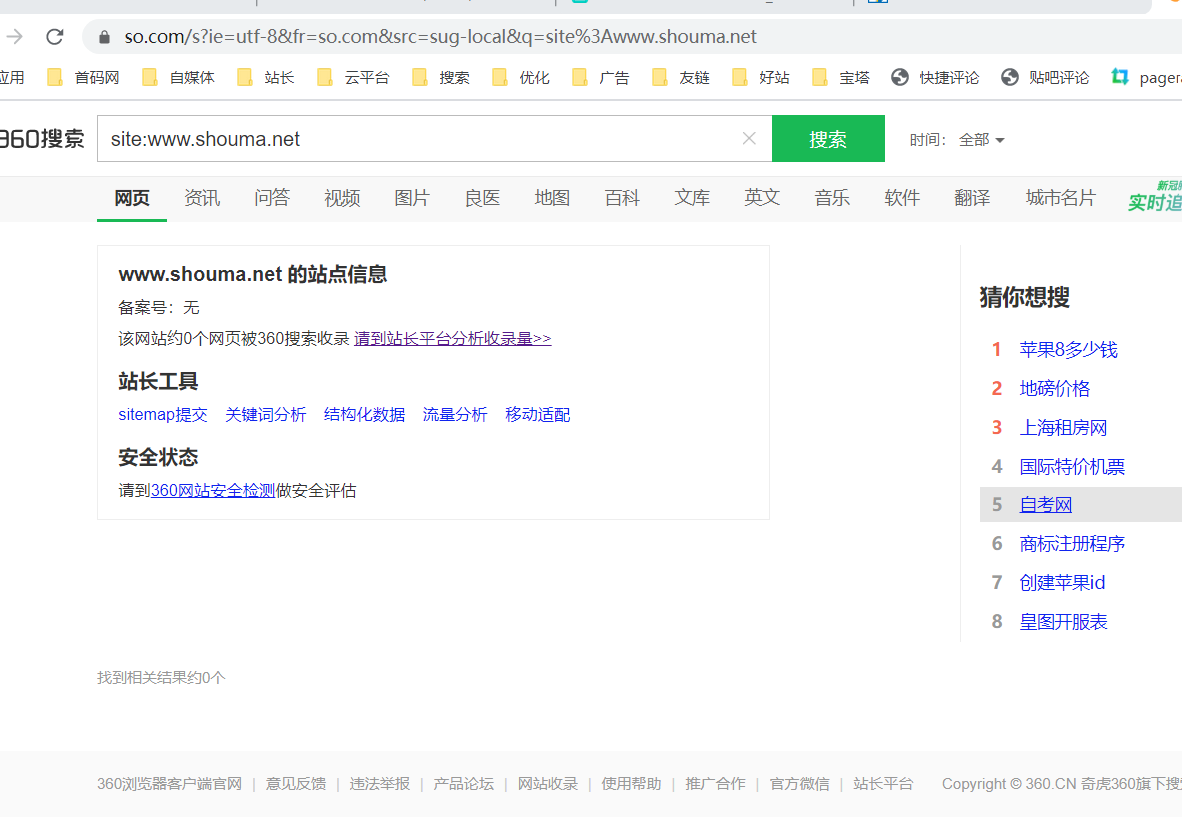1182x820 pixels.
Task: Switch to the 软件 tab
Action: point(902,198)
